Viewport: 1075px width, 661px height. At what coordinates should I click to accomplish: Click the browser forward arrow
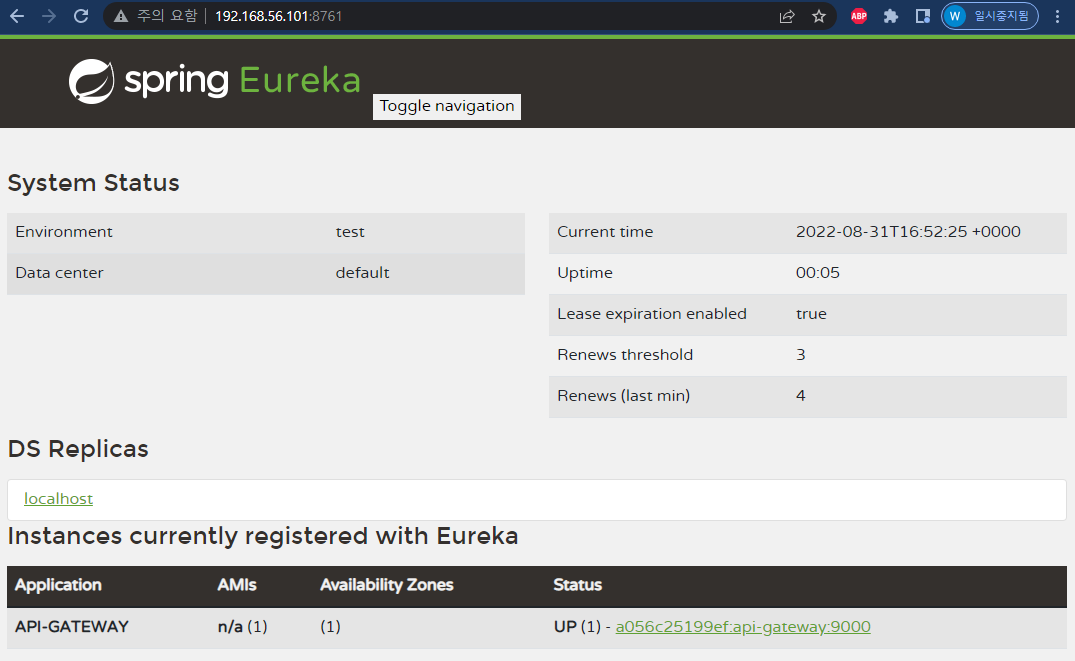pyautogui.click(x=49, y=16)
